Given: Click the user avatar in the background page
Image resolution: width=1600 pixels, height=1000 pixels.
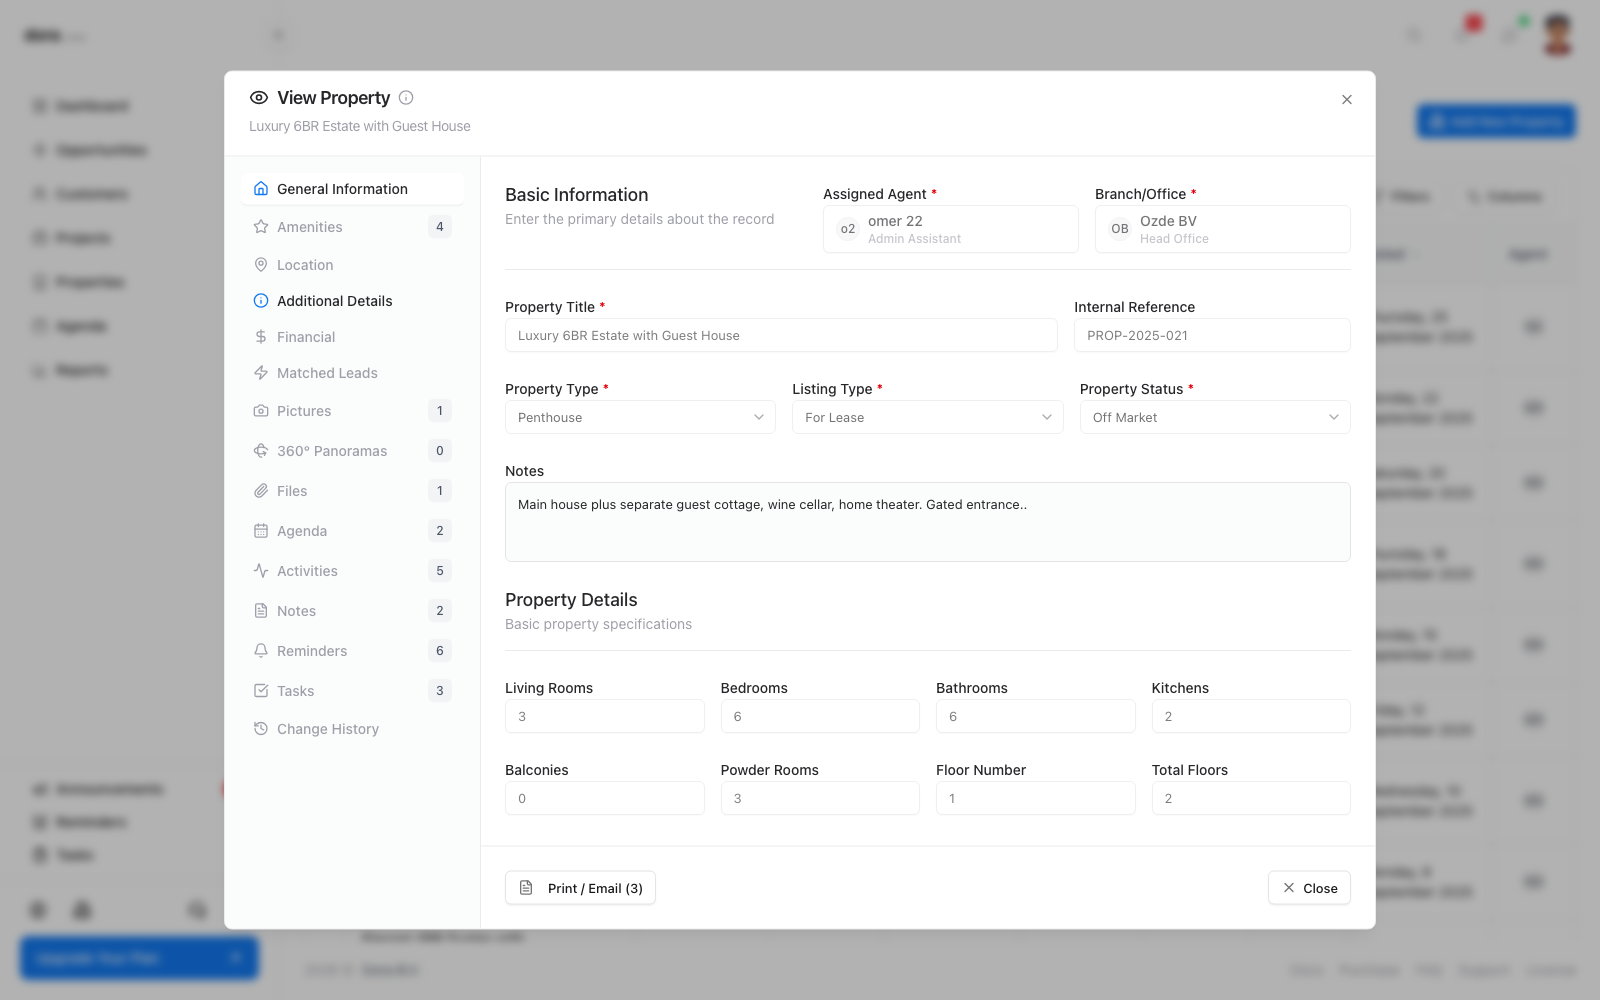Looking at the screenshot, I should pyautogui.click(x=1558, y=35).
